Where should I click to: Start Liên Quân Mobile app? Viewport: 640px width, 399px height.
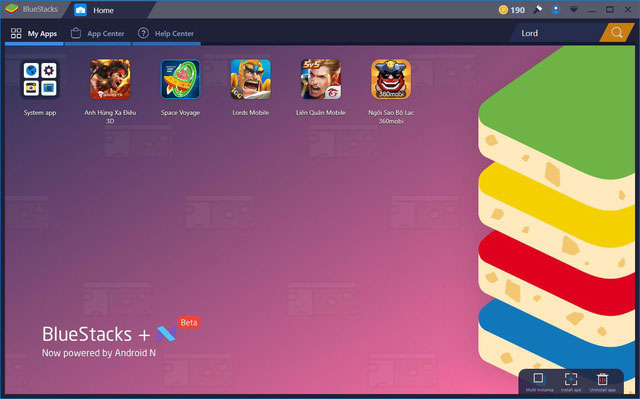pyautogui.click(x=321, y=79)
